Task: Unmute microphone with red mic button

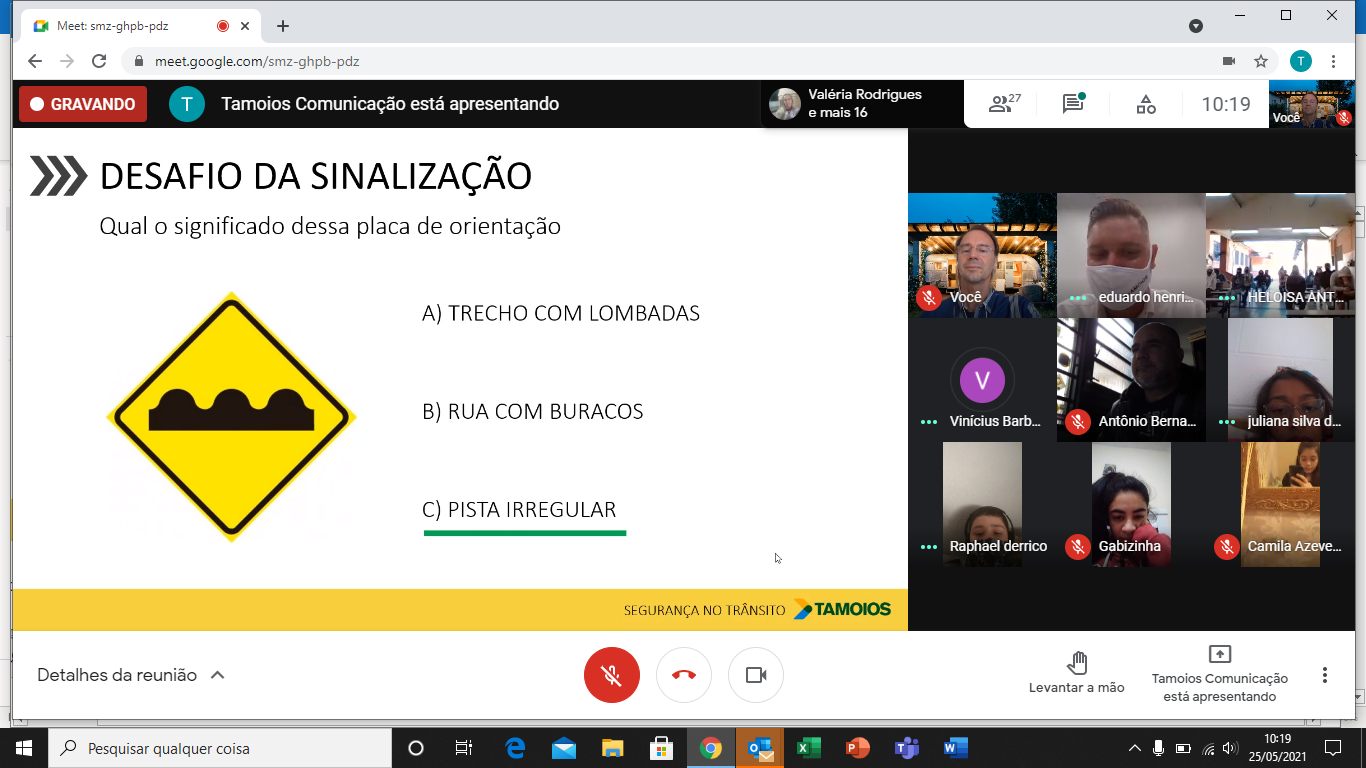Action: point(612,675)
